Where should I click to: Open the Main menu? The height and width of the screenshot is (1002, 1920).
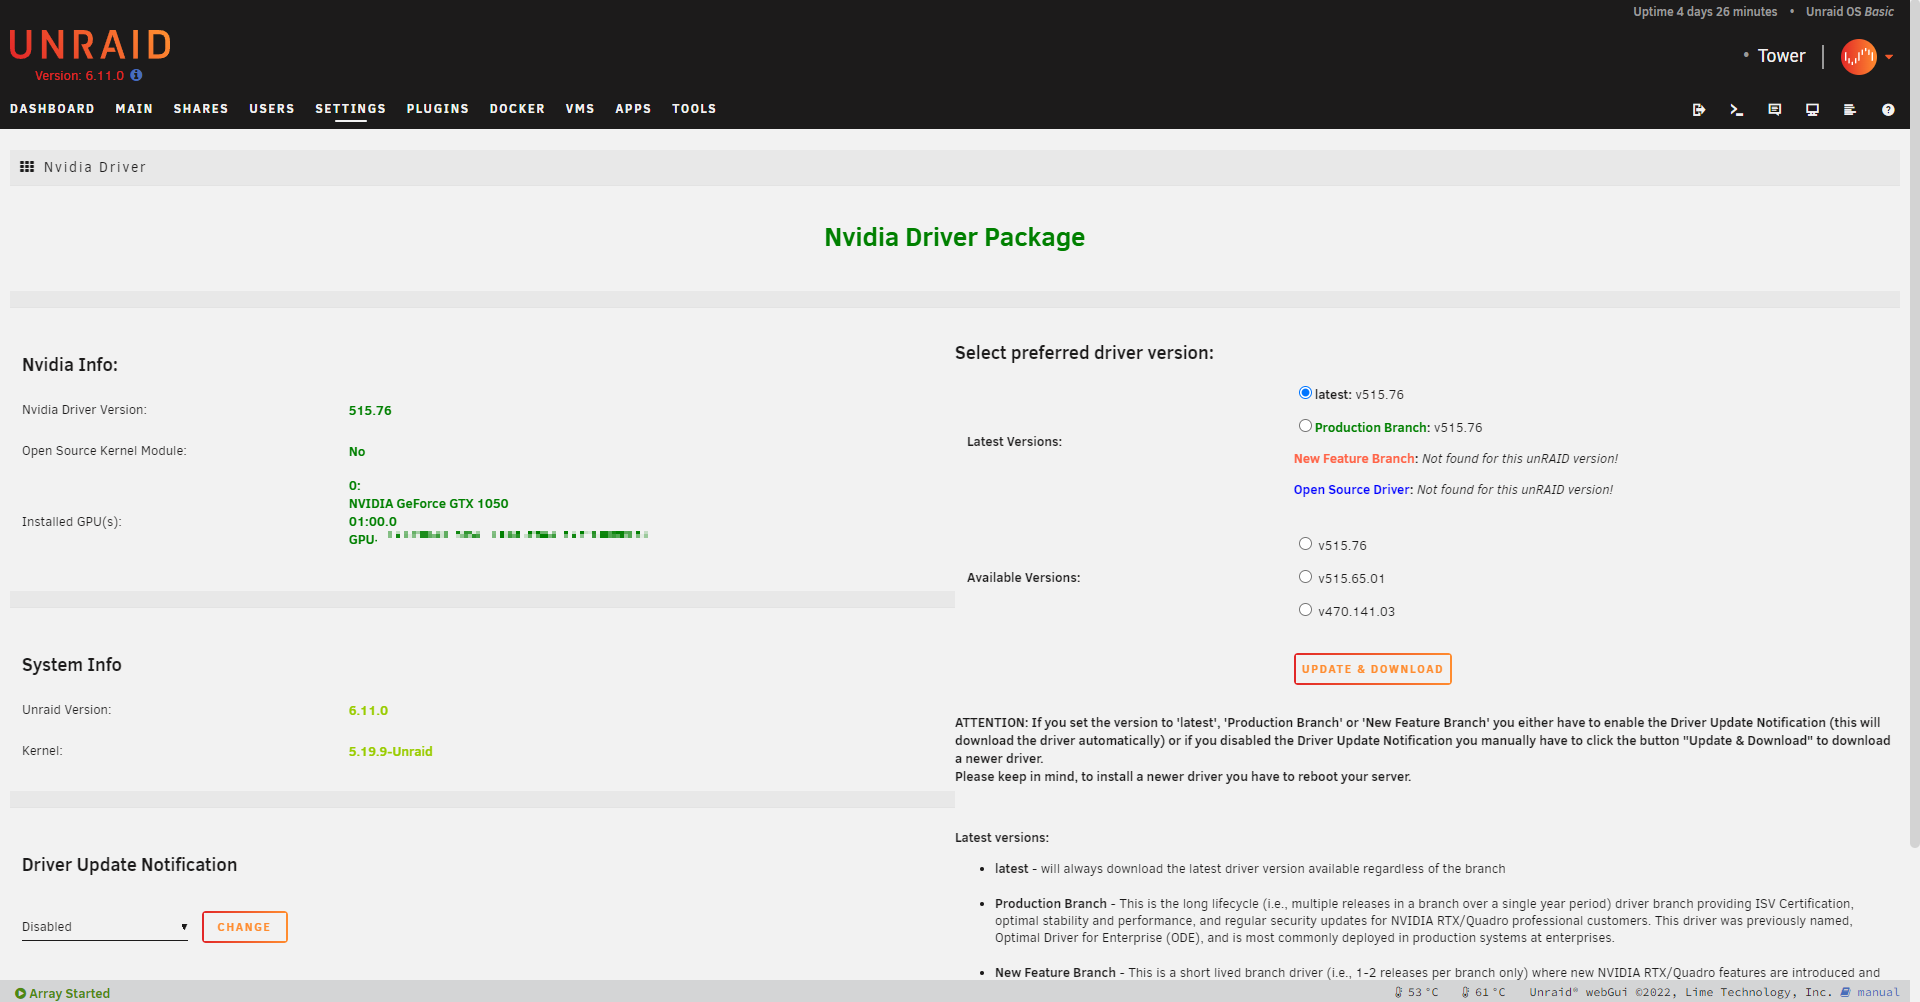tap(134, 109)
